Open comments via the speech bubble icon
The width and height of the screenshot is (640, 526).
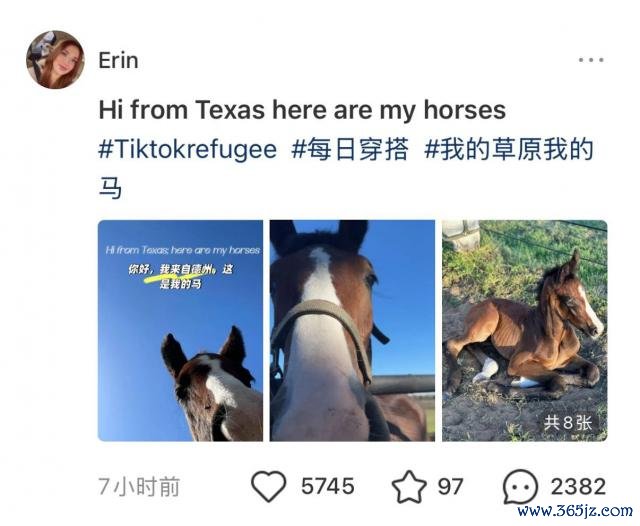tap(520, 486)
